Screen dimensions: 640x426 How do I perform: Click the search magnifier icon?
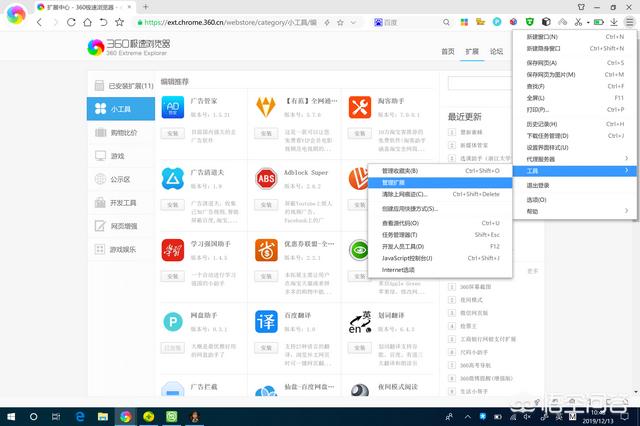click(447, 22)
